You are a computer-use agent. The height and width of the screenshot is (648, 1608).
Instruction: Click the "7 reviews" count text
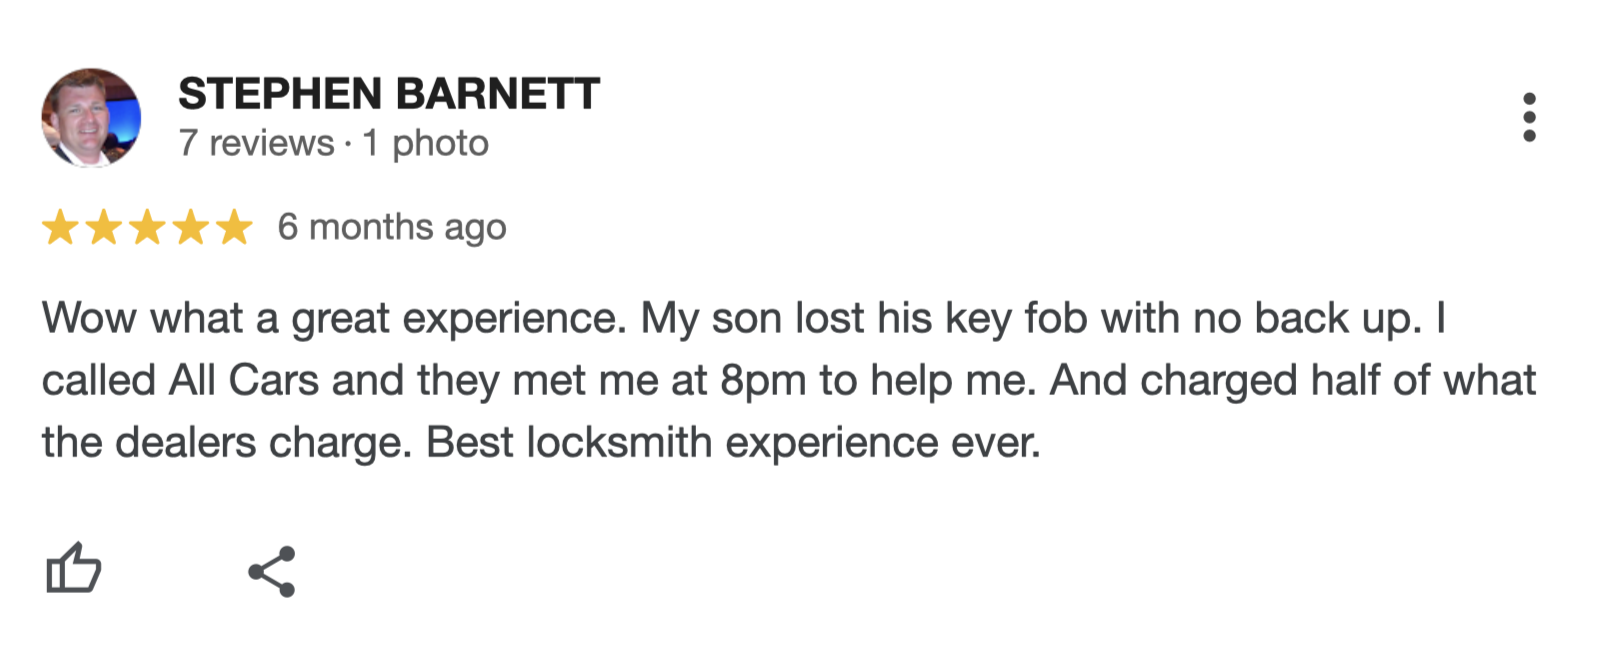pyautogui.click(x=257, y=143)
